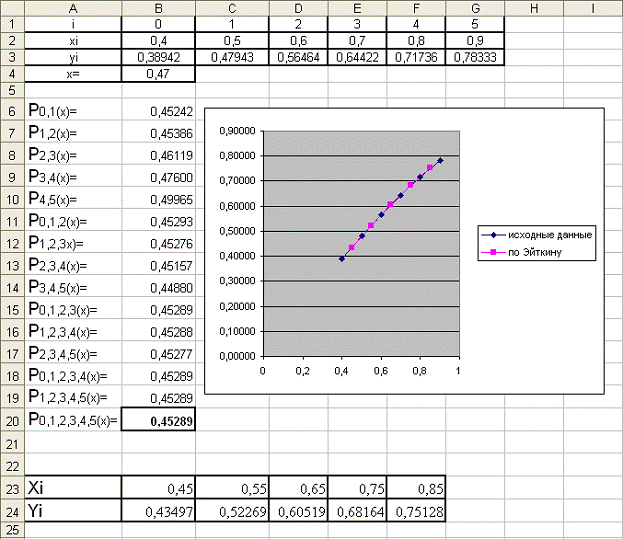Click cell containing x value 0,47

(158, 73)
